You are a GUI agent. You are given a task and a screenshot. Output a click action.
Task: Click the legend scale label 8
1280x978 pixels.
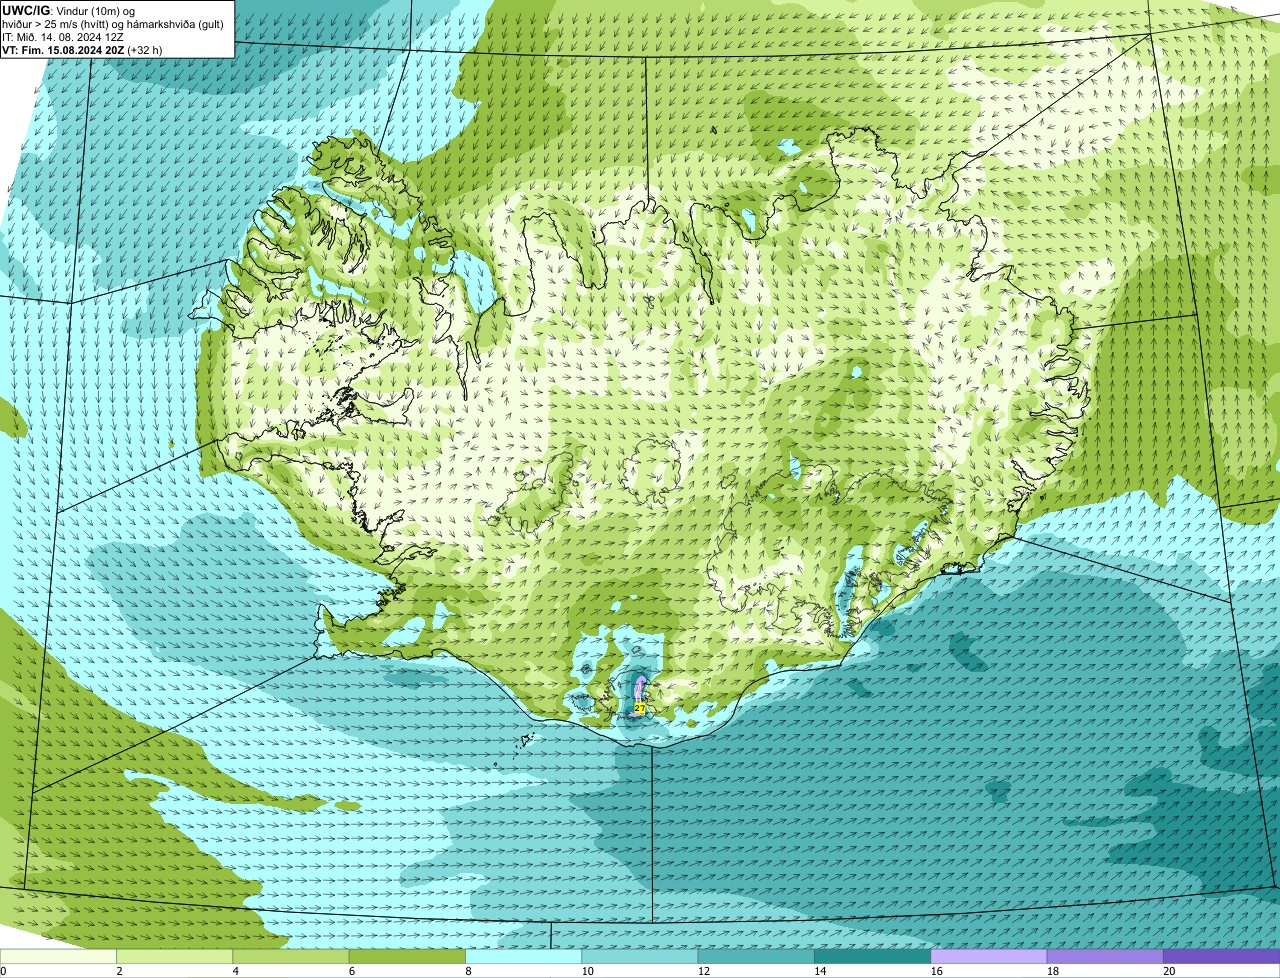468,971
